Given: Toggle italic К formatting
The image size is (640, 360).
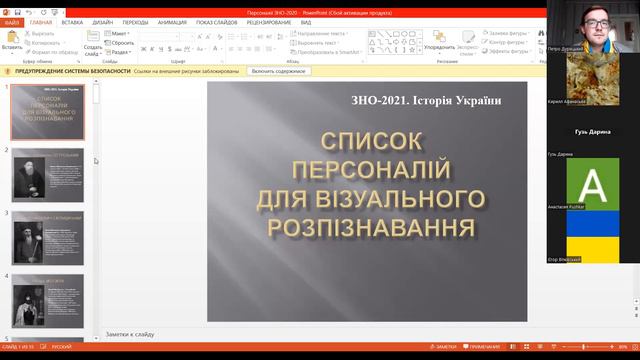Looking at the screenshot, I should [152, 49].
